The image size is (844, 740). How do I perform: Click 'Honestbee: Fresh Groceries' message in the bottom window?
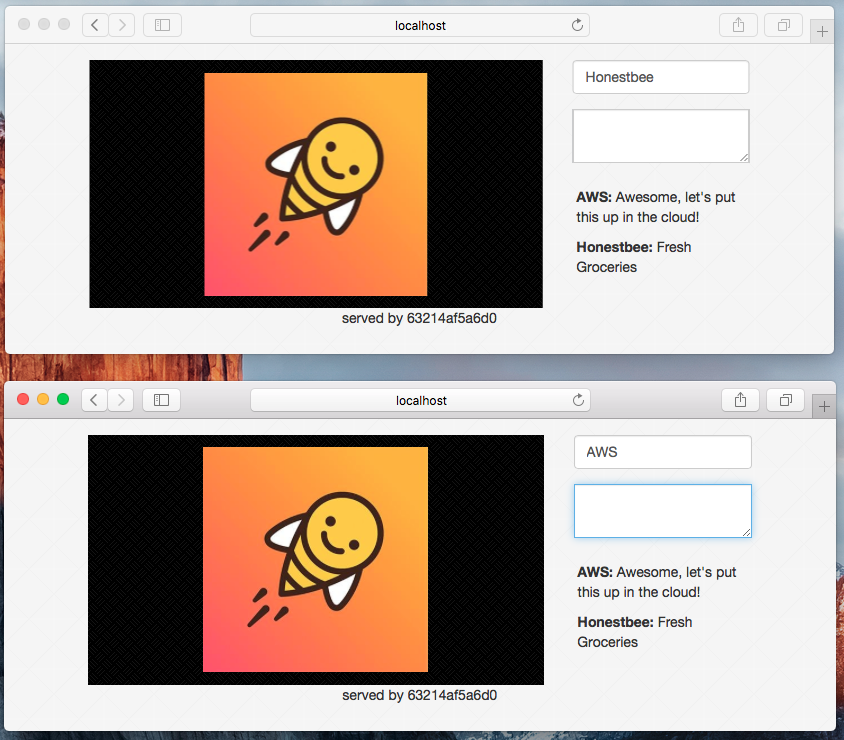(635, 632)
